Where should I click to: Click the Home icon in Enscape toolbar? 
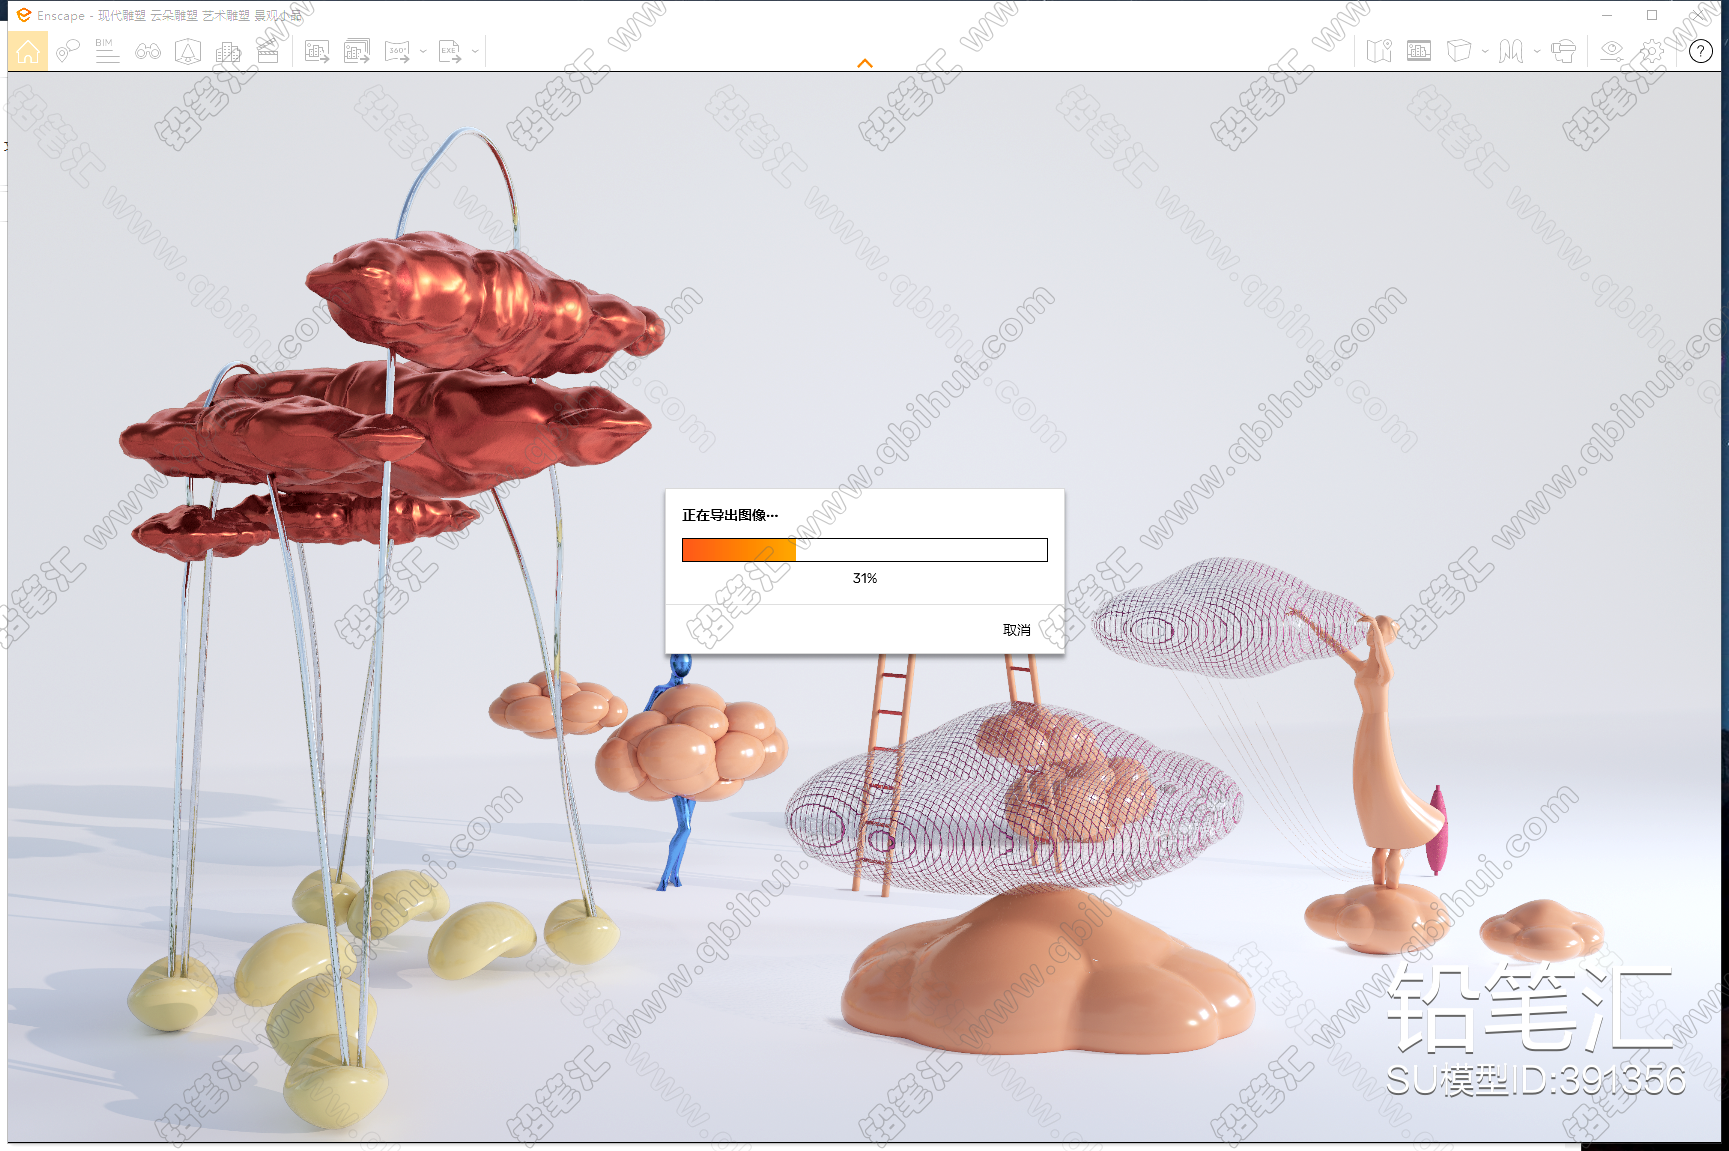coord(28,51)
